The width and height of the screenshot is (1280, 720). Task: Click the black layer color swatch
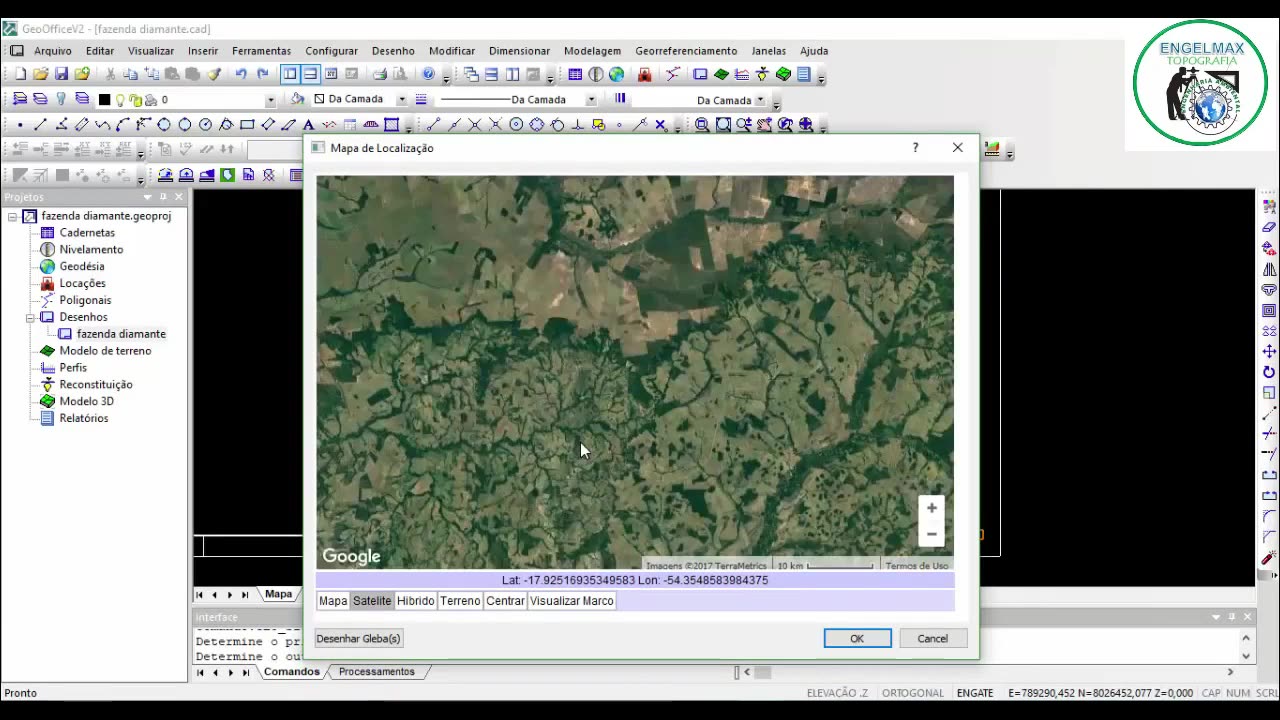pos(104,100)
